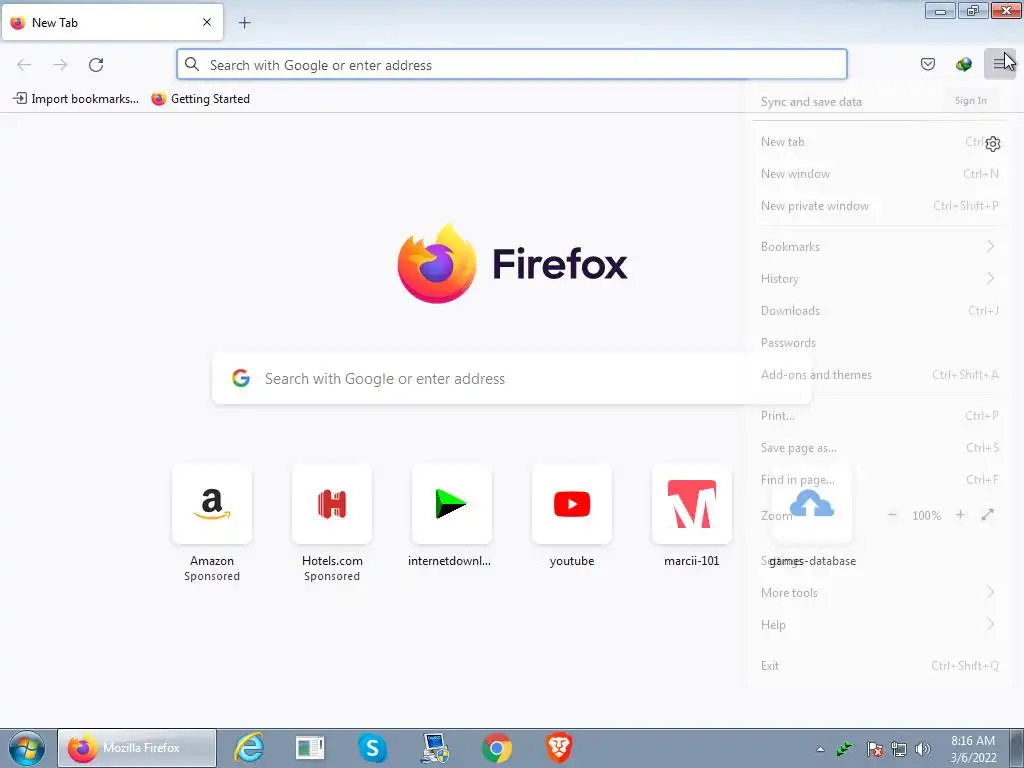
Task: Open volume speaker tray icon
Action: (x=923, y=749)
